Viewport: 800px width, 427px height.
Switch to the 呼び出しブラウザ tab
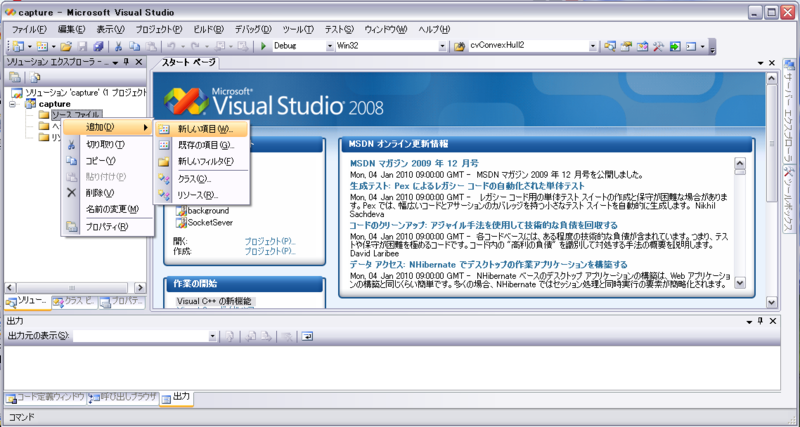coord(122,397)
